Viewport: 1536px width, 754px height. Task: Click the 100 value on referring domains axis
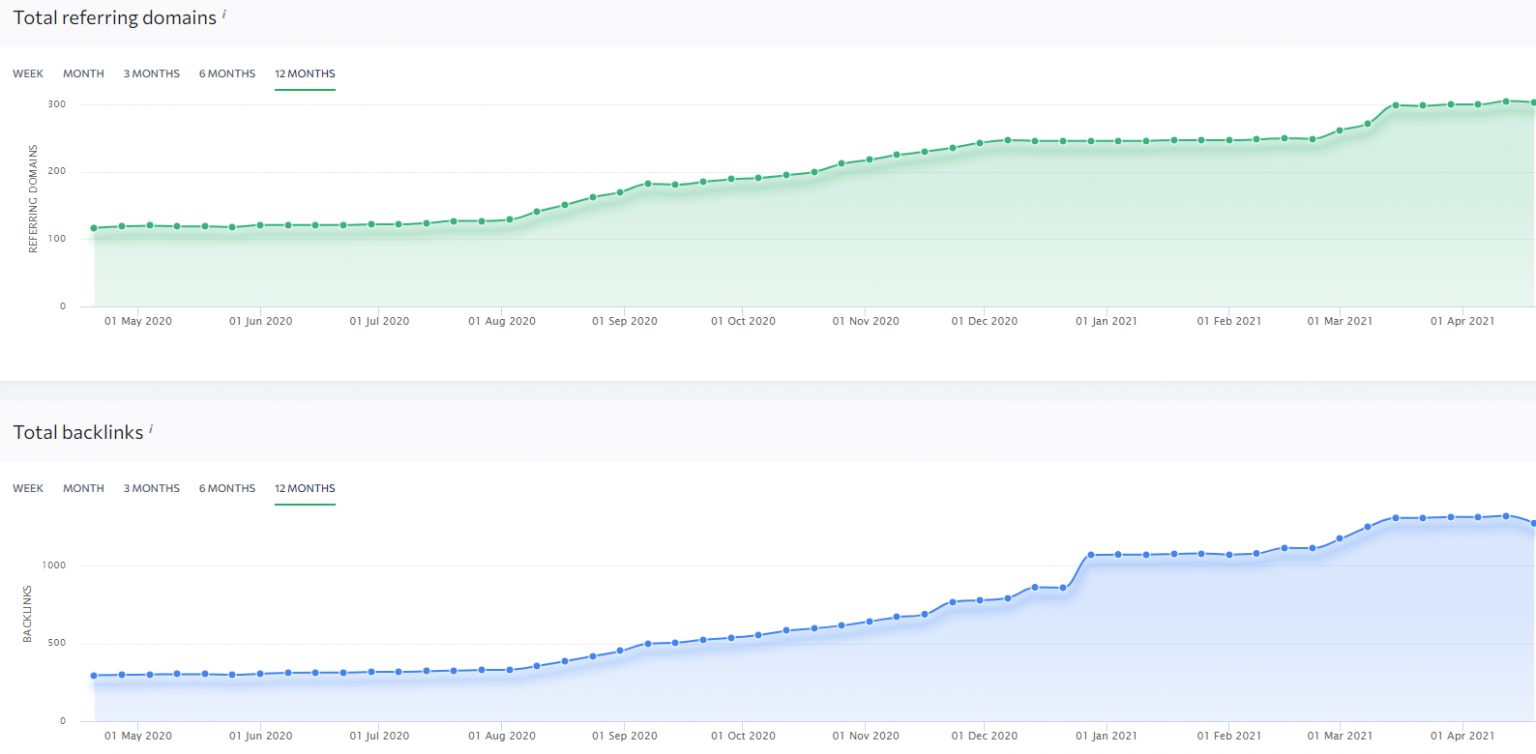57,239
